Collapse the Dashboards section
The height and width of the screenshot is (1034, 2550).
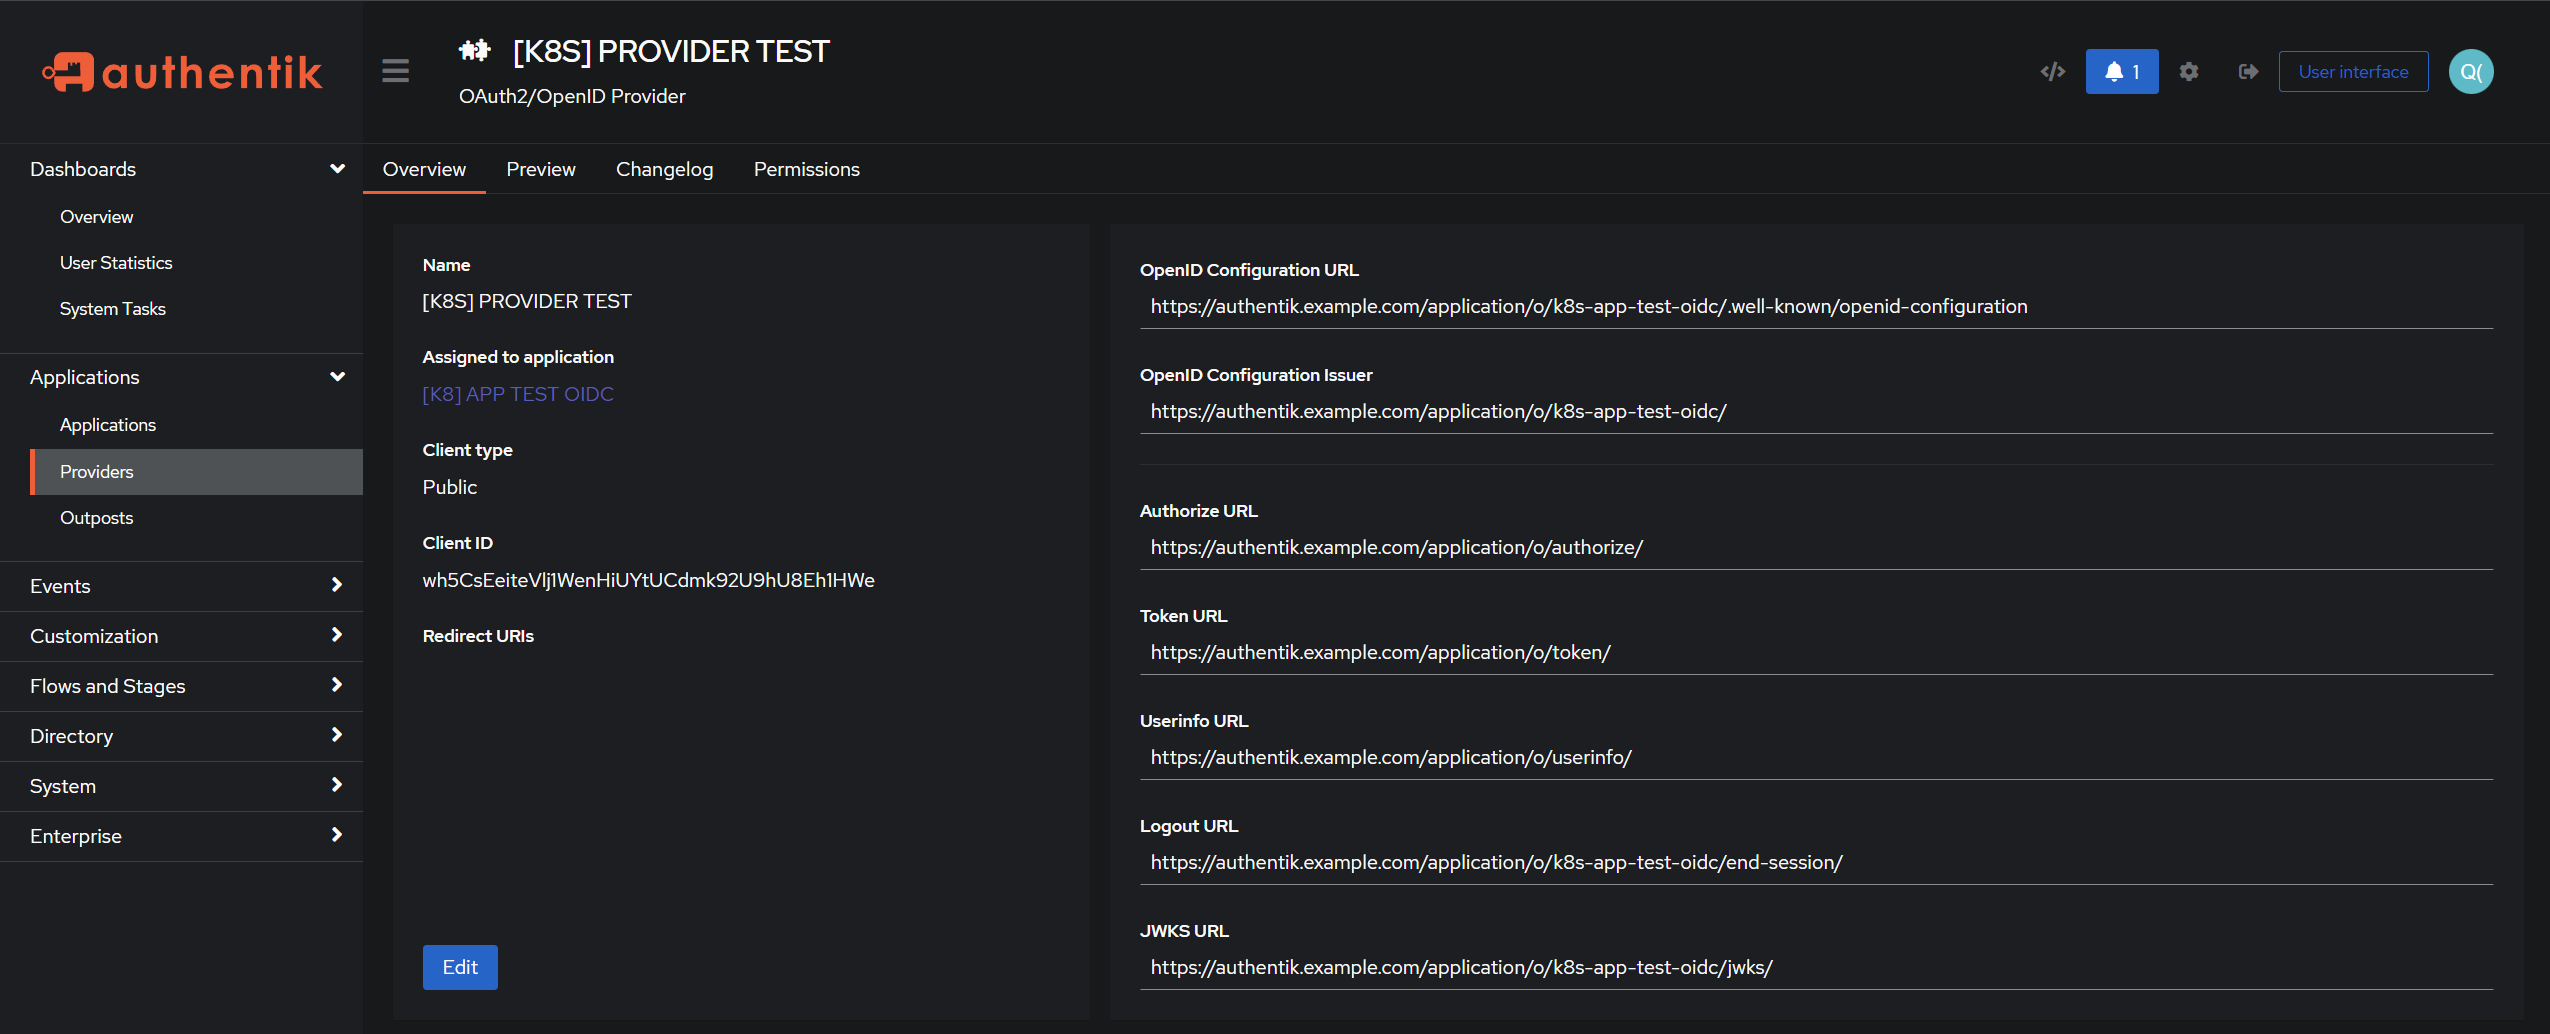coord(337,169)
